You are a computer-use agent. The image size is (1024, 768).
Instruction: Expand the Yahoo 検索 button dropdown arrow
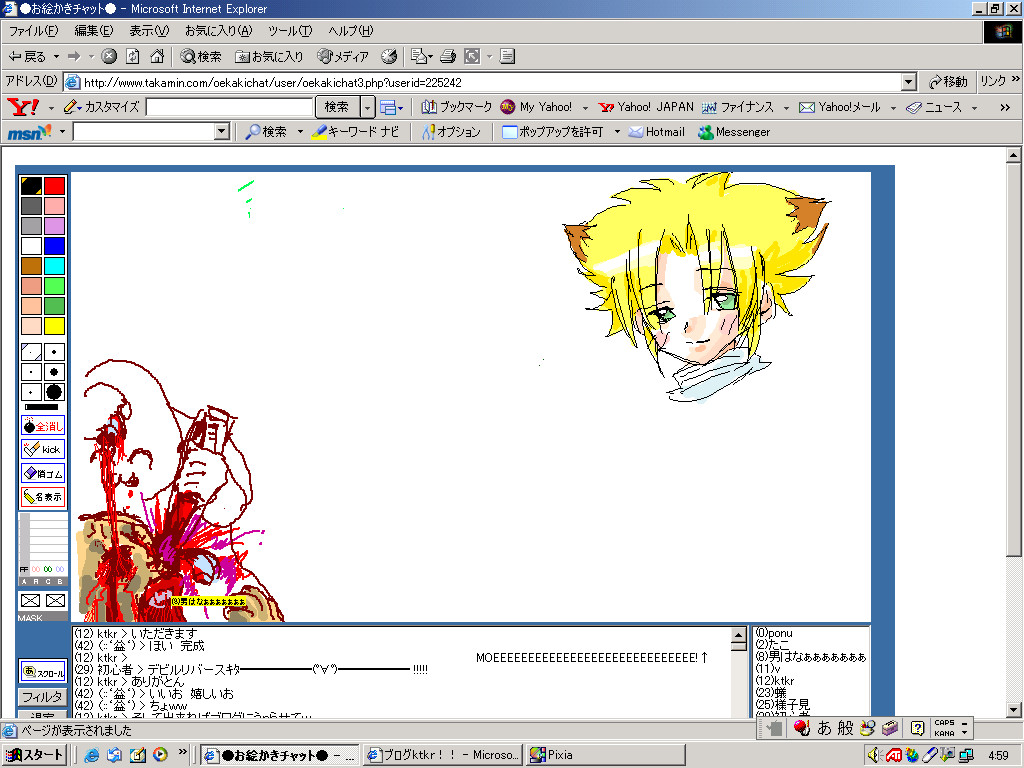tap(368, 107)
